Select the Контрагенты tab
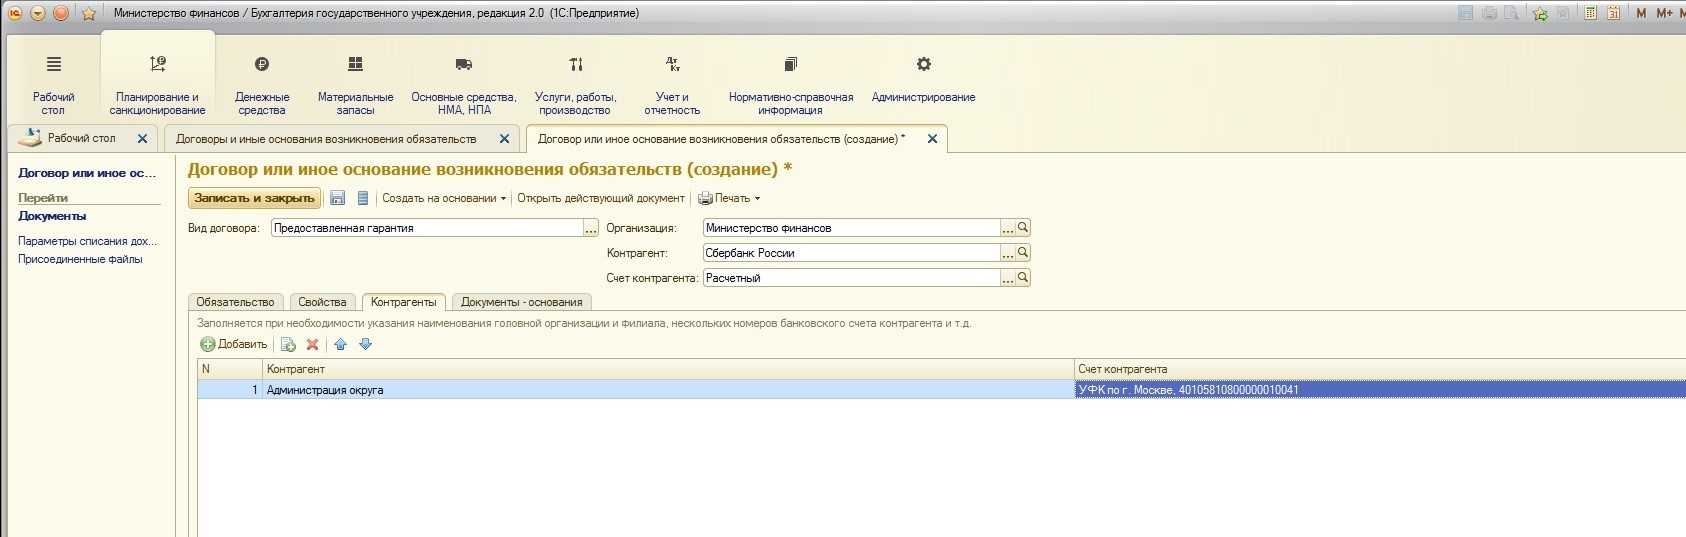Viewport: 1686px width, 537px height. click(x=403, y=302)
